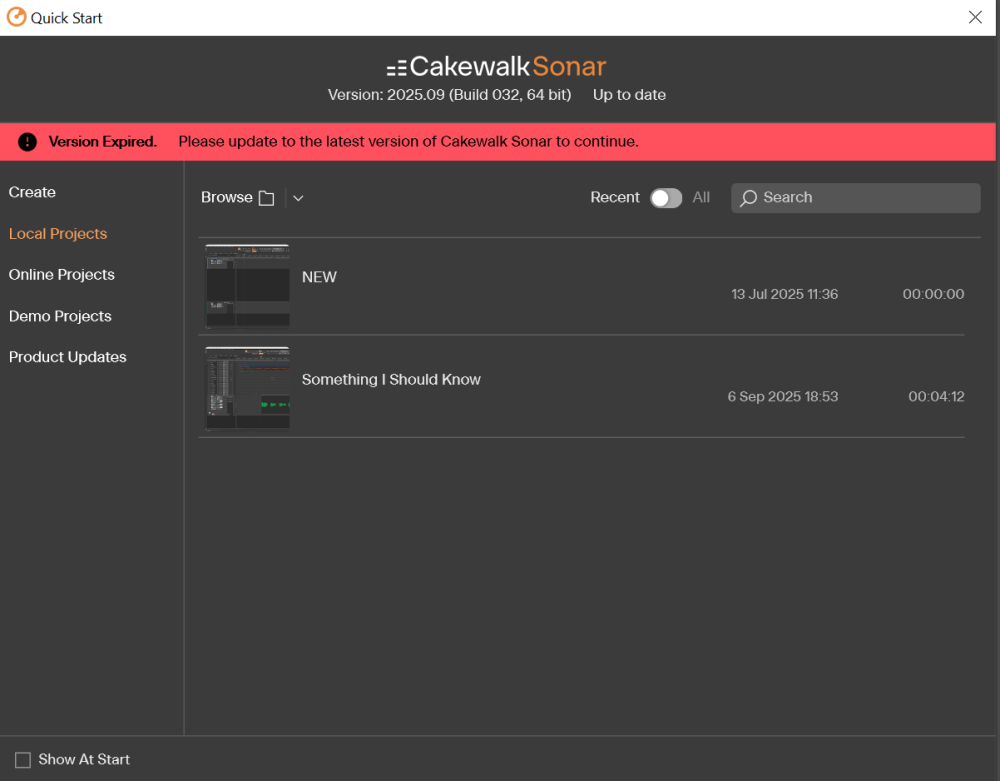Click the Version 2025.09 build text
Screen dimensions: 1000x781
[450, 95]
